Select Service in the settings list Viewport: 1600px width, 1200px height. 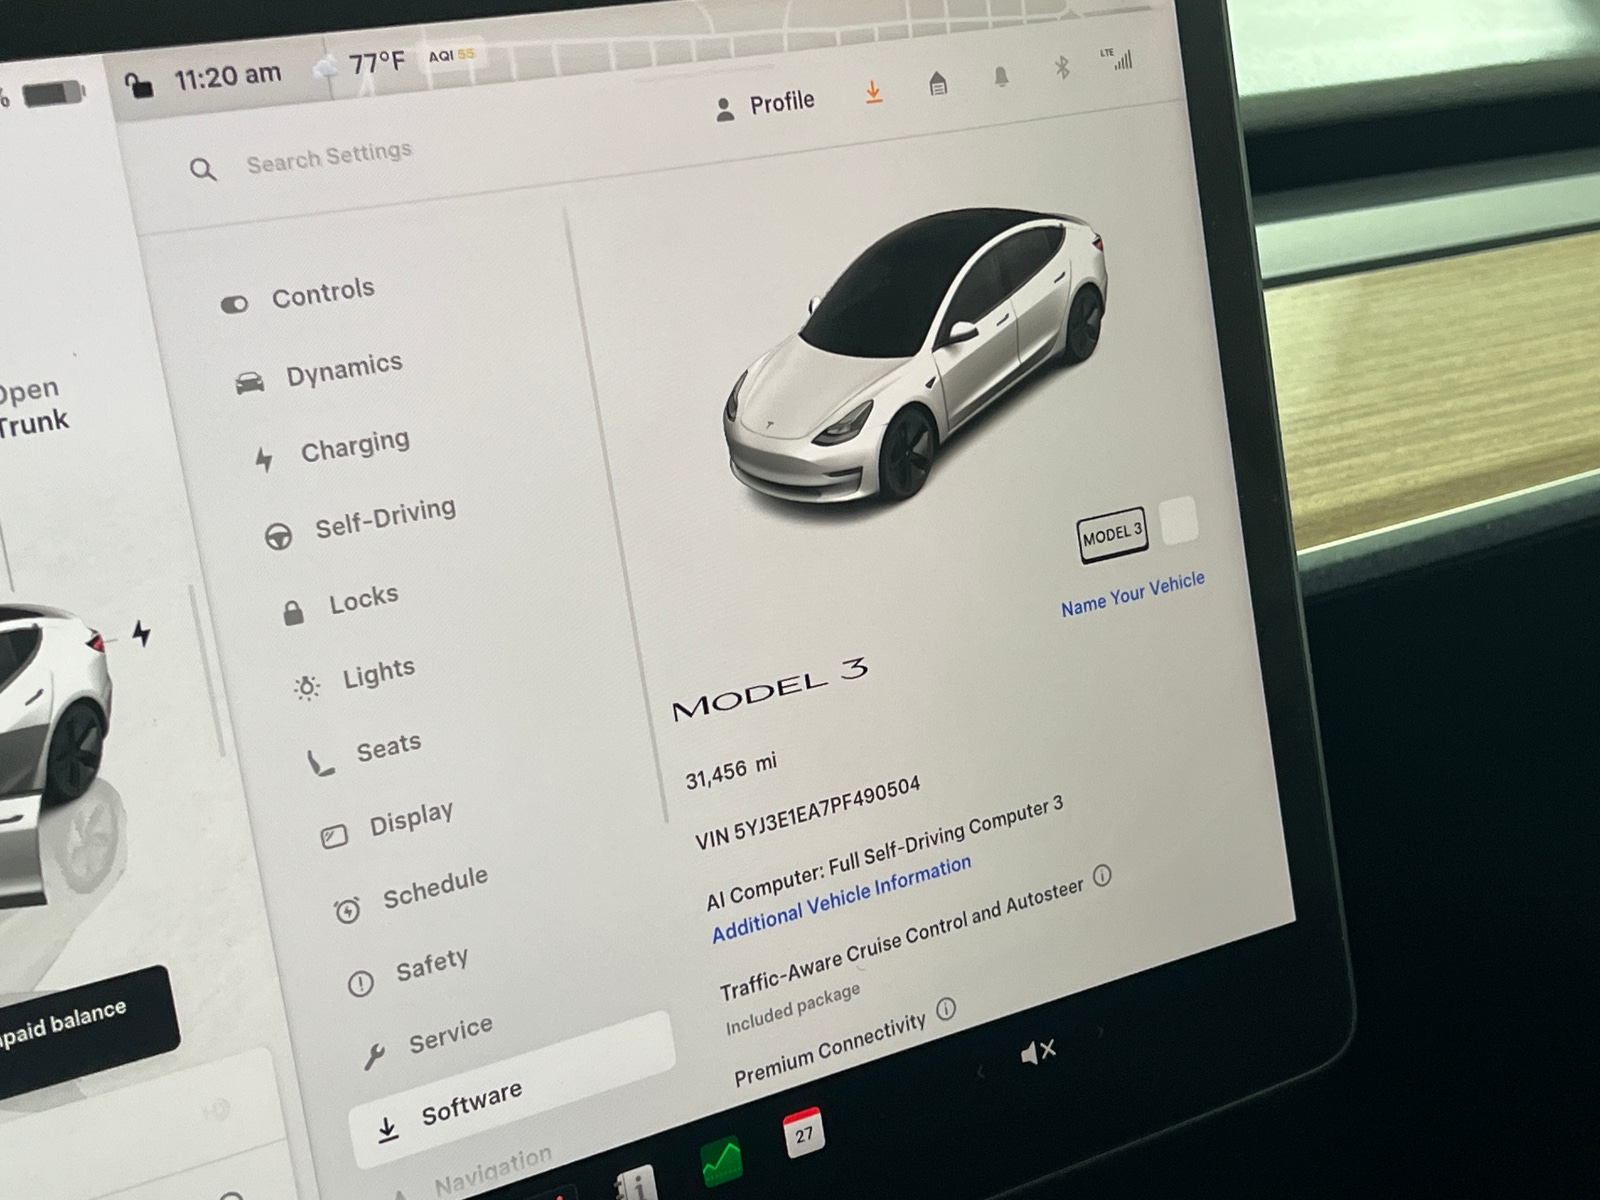click(428, 1041)
